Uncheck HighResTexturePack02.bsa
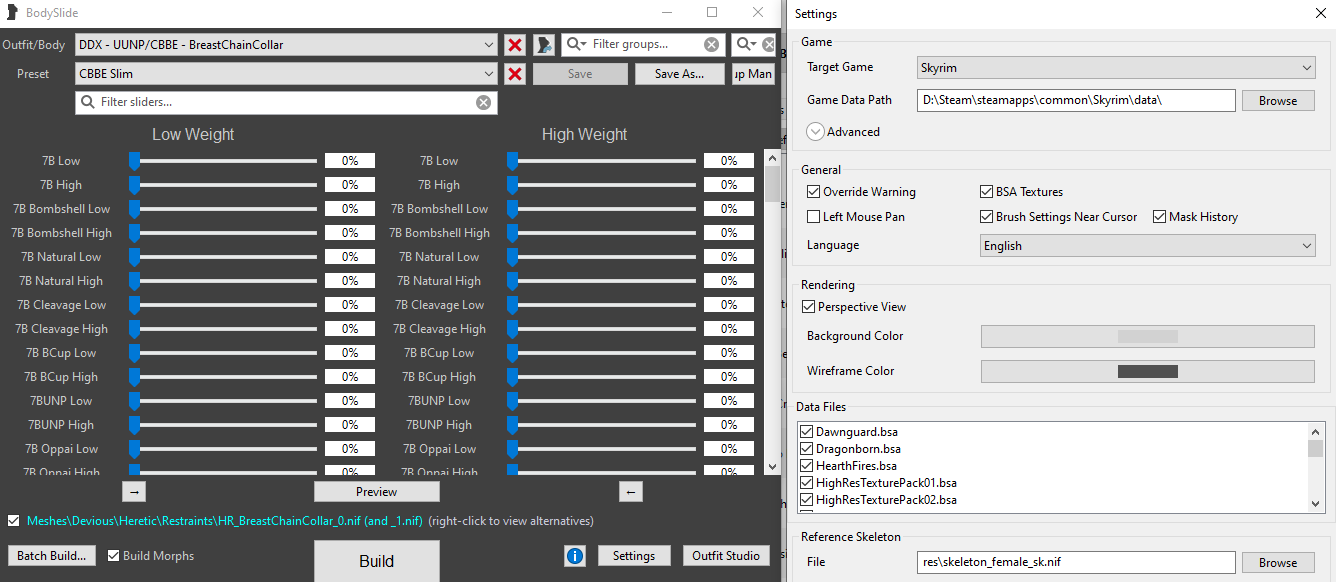The height and width of the screenshot is (582, 1336). (x=807, y=500)
